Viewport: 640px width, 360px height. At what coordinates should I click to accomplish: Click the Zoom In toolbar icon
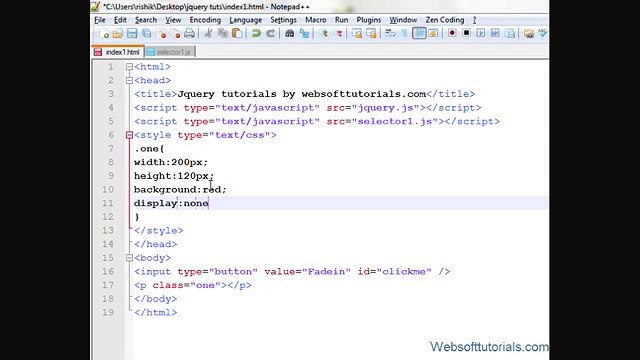324,33
